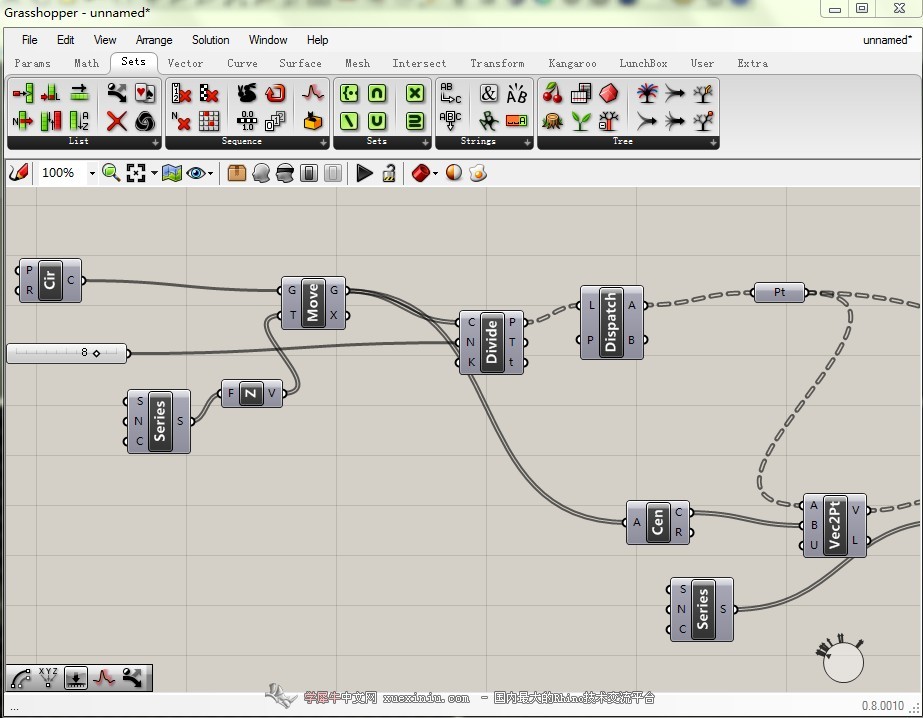The height and width of the screenshot is (718, 923).
Task: Click the fried egg icon in toolbar
Action: [478, 173]
